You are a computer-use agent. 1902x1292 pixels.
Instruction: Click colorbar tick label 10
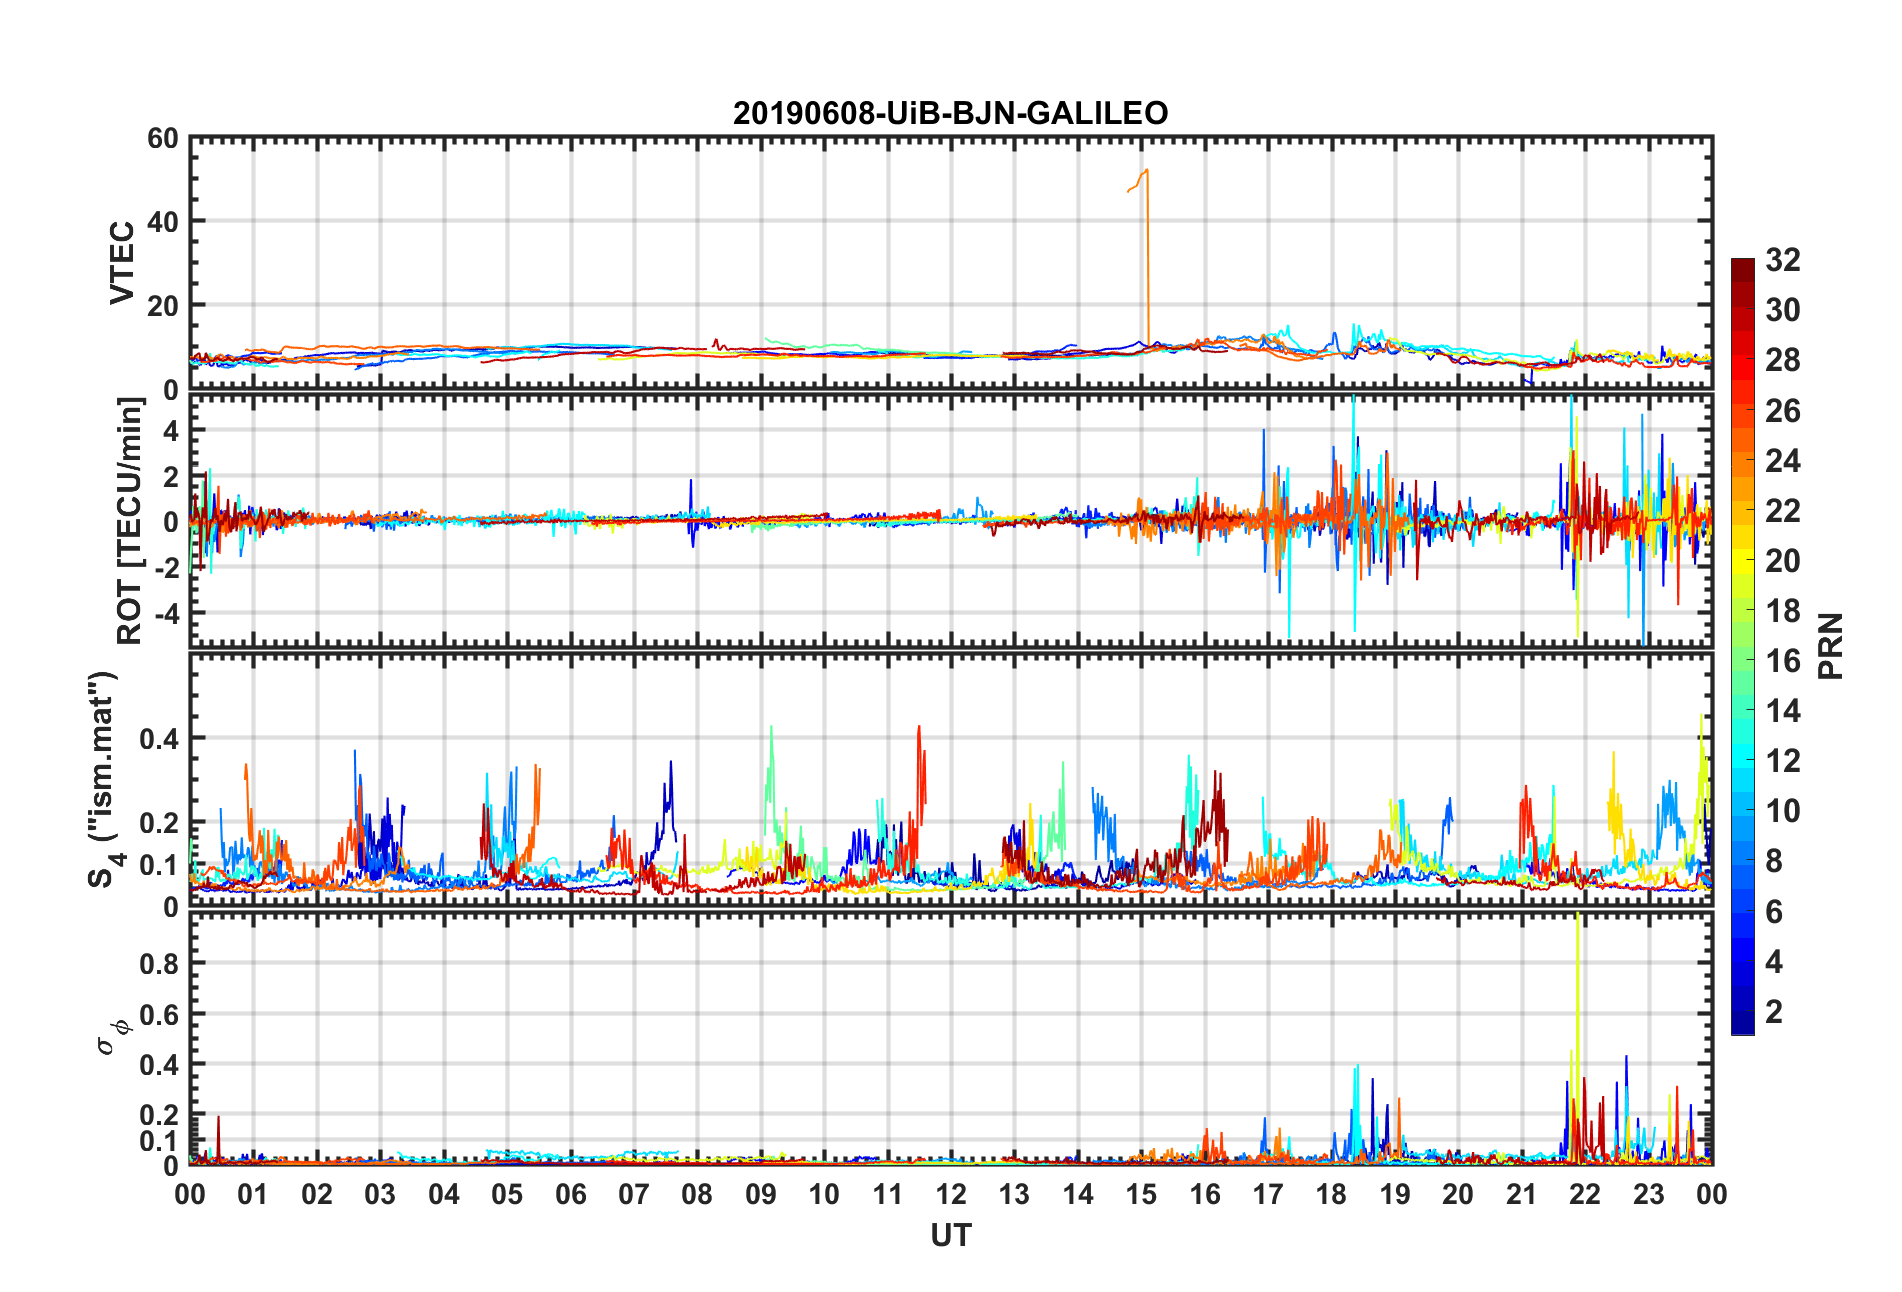(x=1783, y=810)
